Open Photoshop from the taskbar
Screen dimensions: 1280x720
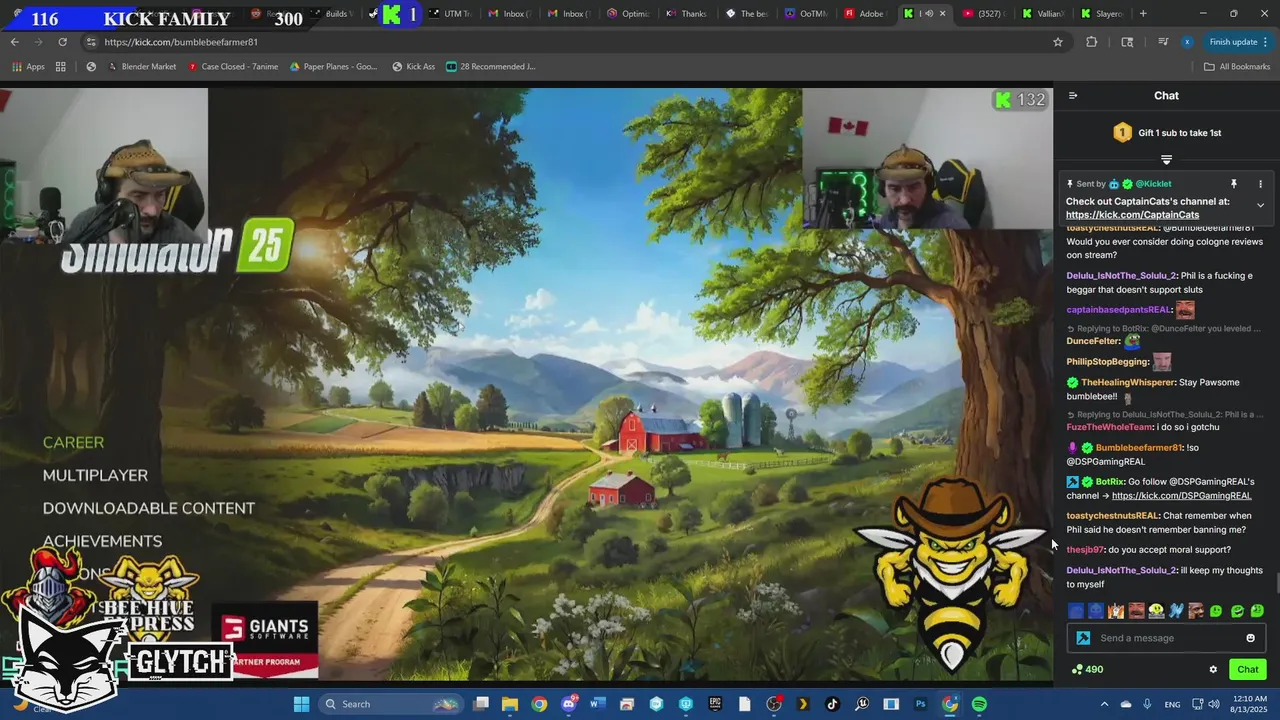click(920, 704)
